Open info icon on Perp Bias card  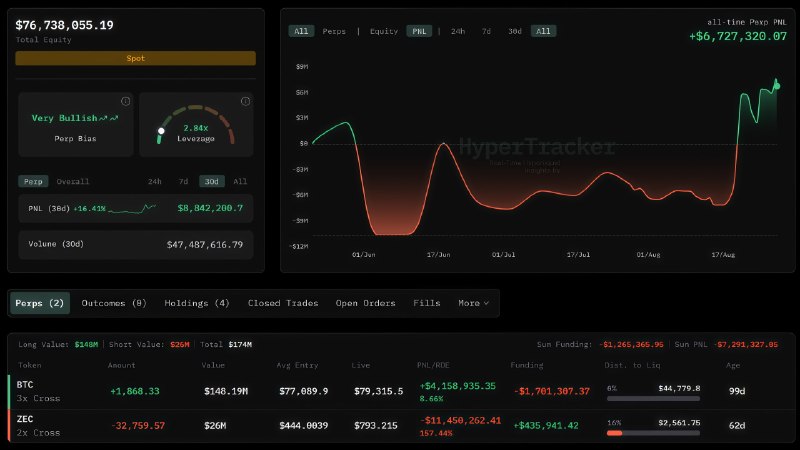126,101
